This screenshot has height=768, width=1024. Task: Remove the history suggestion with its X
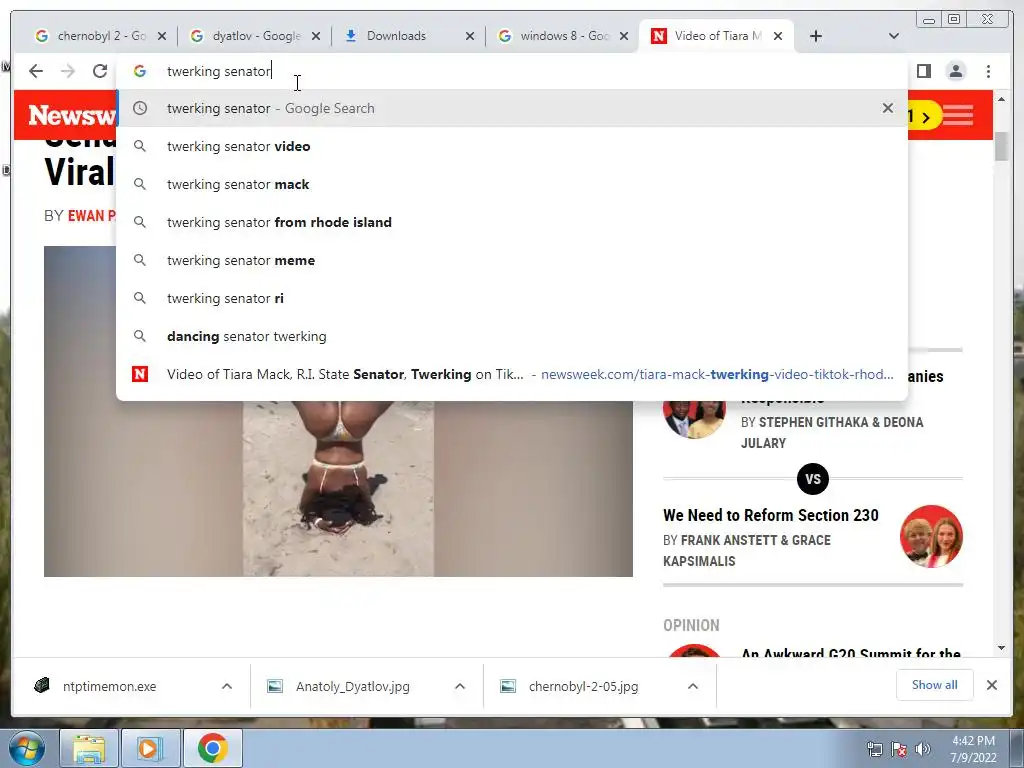pos(888,108)
